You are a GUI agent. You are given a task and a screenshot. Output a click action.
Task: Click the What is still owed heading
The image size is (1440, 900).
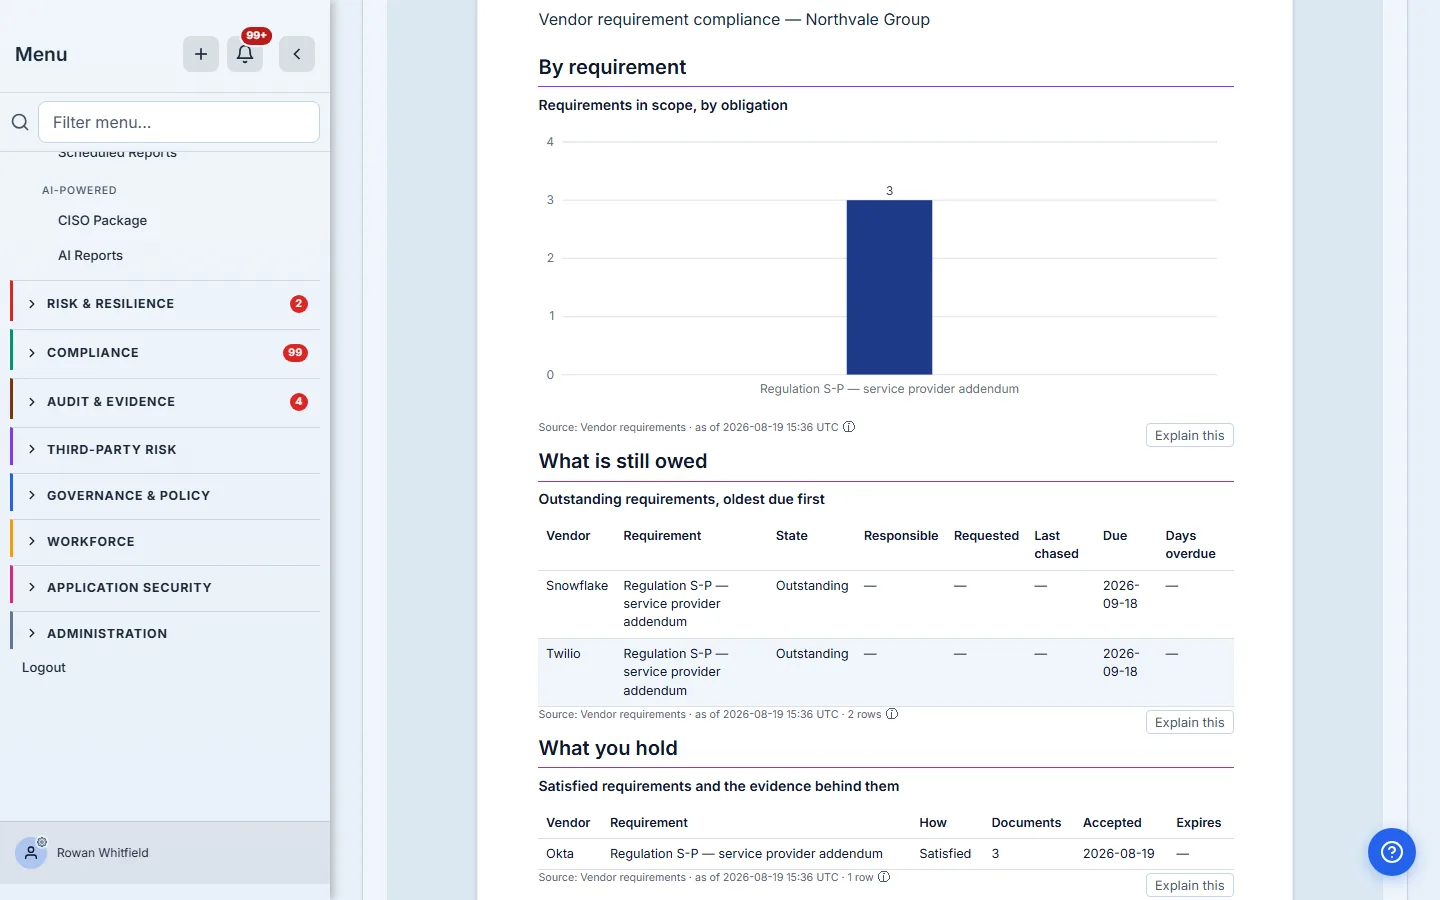click(x=623, y=461)
